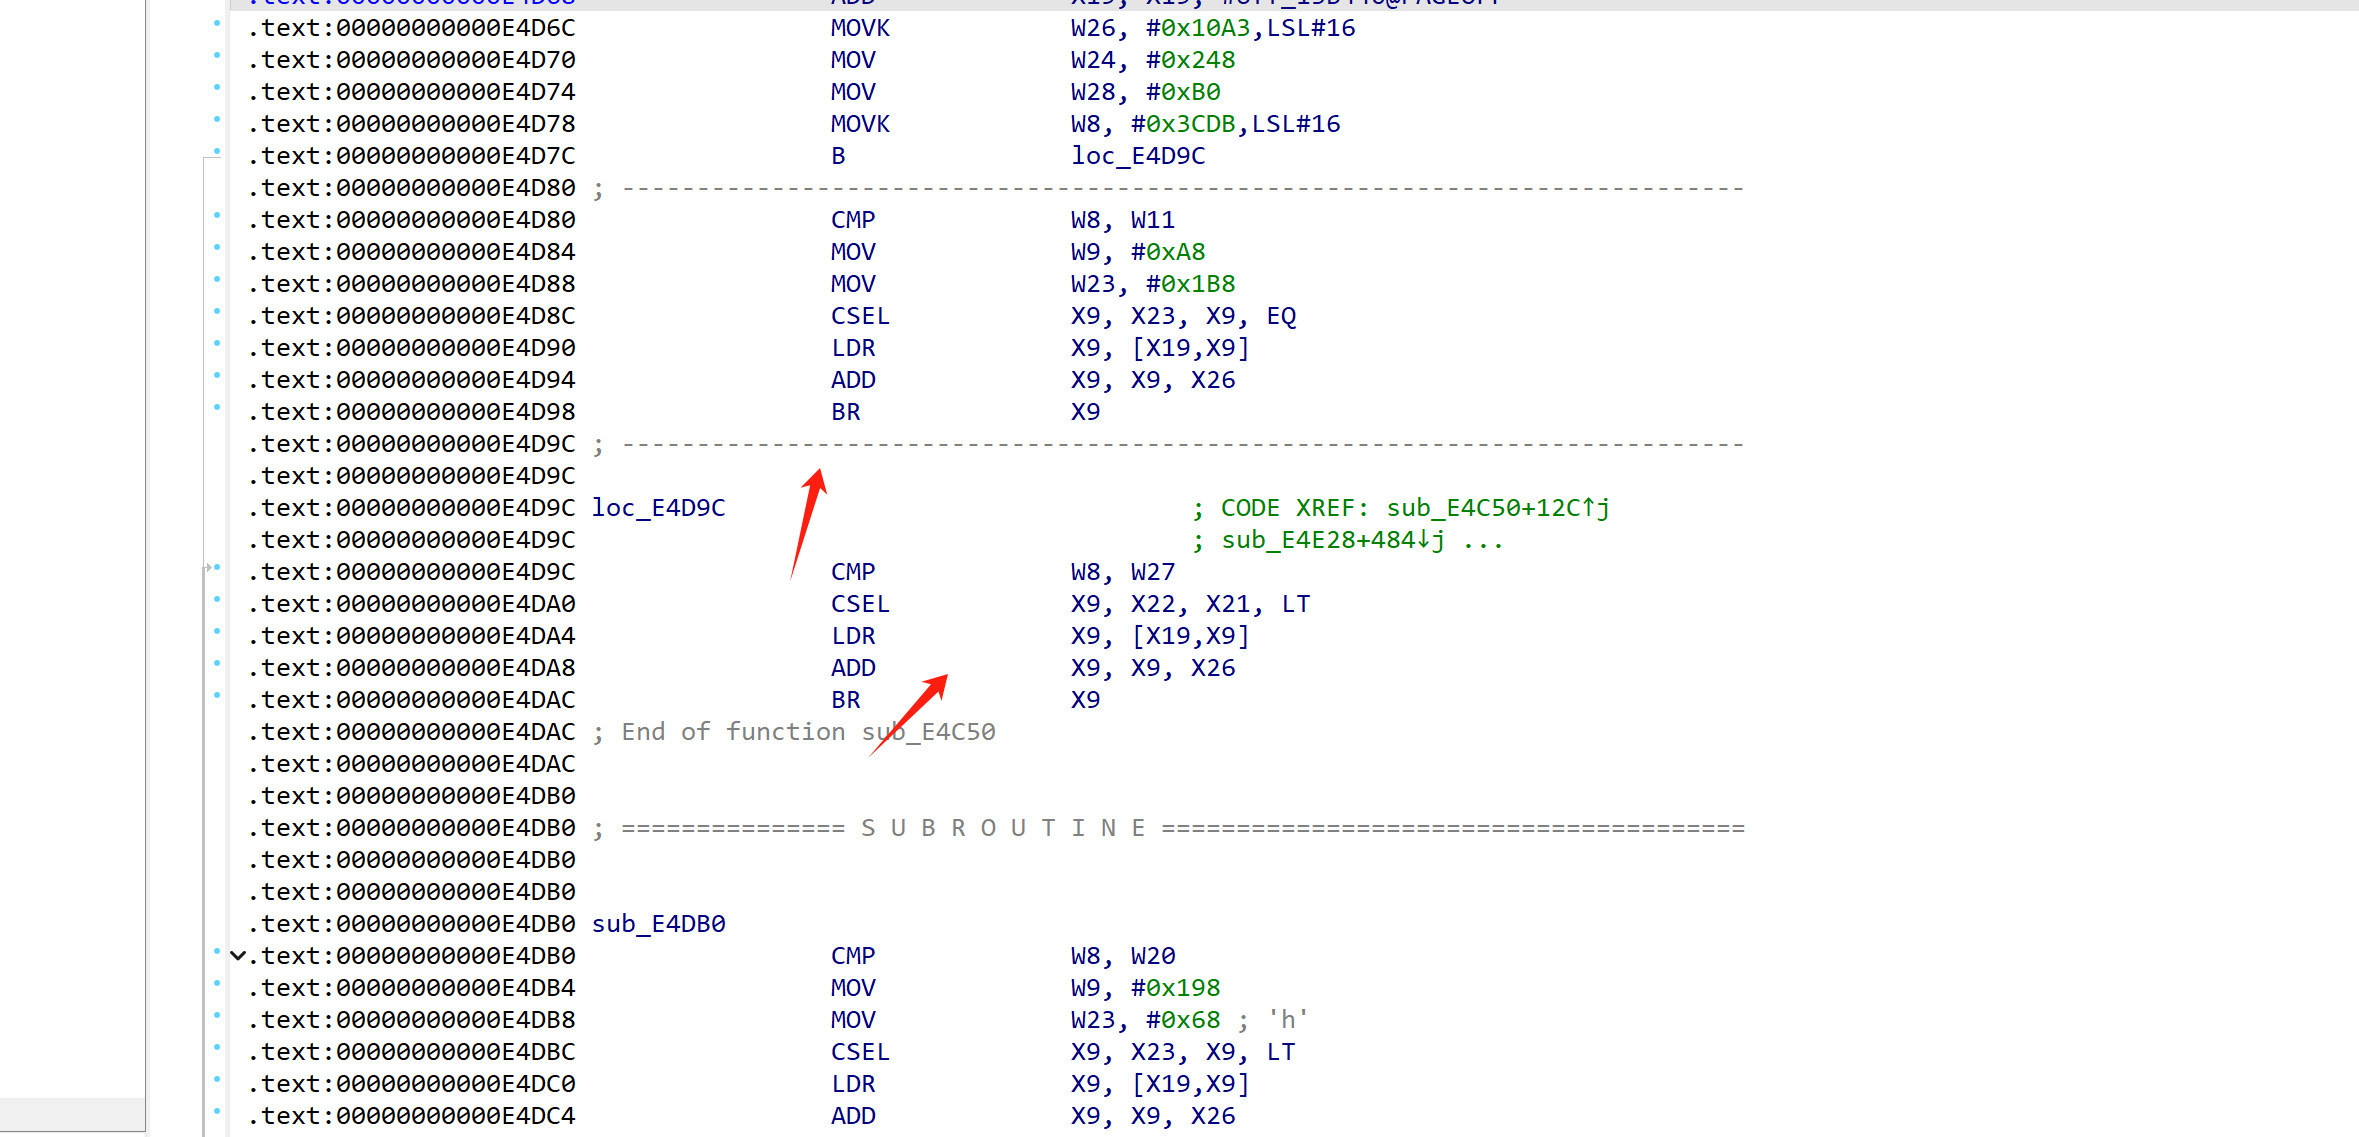Click the jump arrow marker beside E4D9C CMP
2359x1137 pixels.
pyautogui.click(x=208, y=568)
